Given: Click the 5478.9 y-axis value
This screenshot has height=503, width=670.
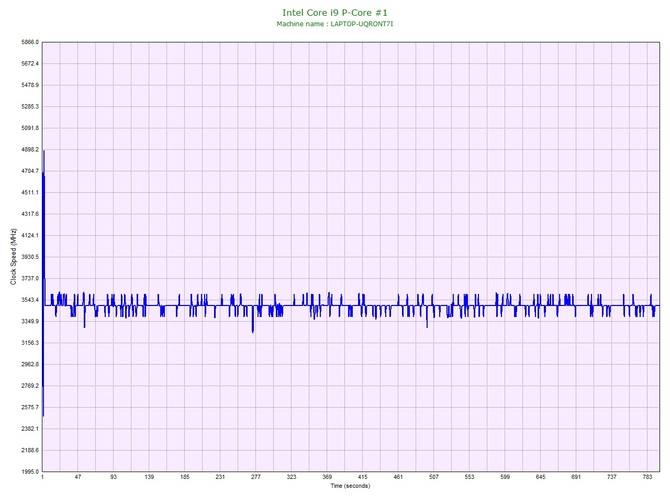Looking at the screenshot, I should coord(30,85).
